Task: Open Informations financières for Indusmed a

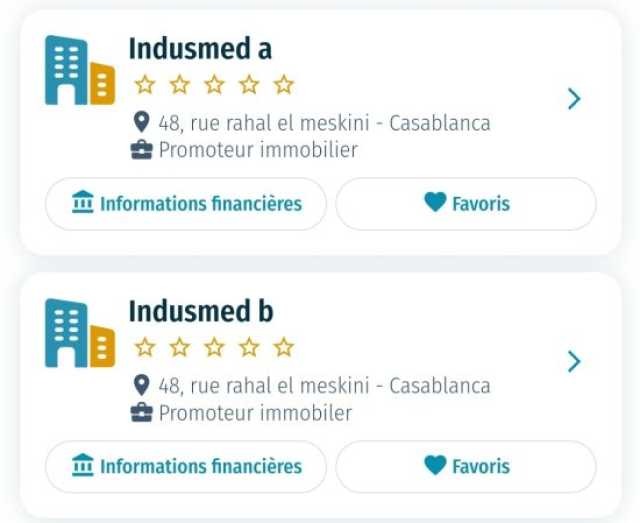Action: pos(186,204)
